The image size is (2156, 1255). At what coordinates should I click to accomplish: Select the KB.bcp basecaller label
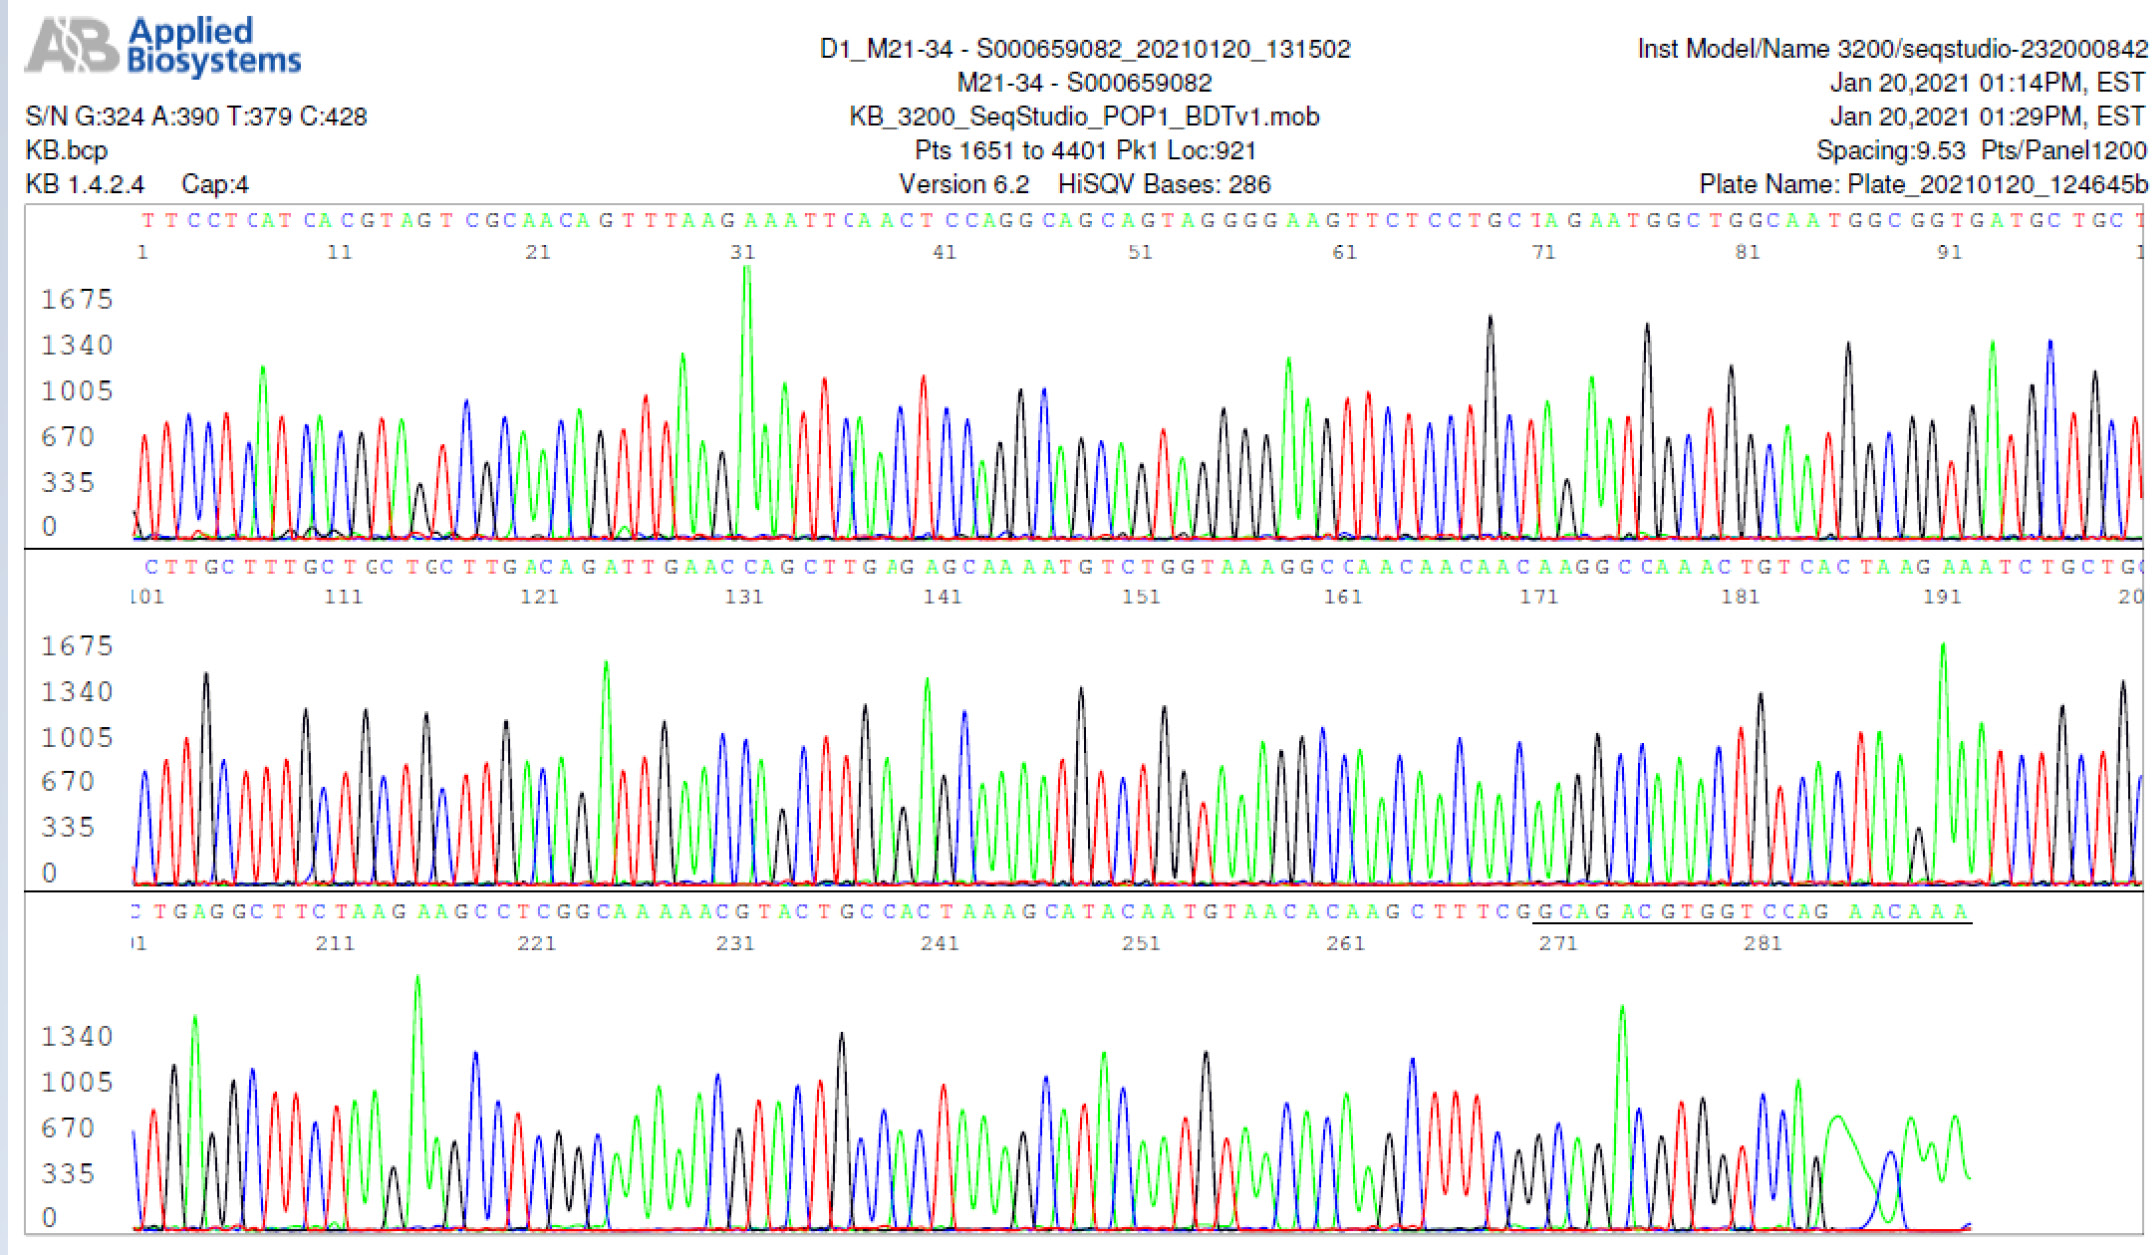click(x=66, y=151)
